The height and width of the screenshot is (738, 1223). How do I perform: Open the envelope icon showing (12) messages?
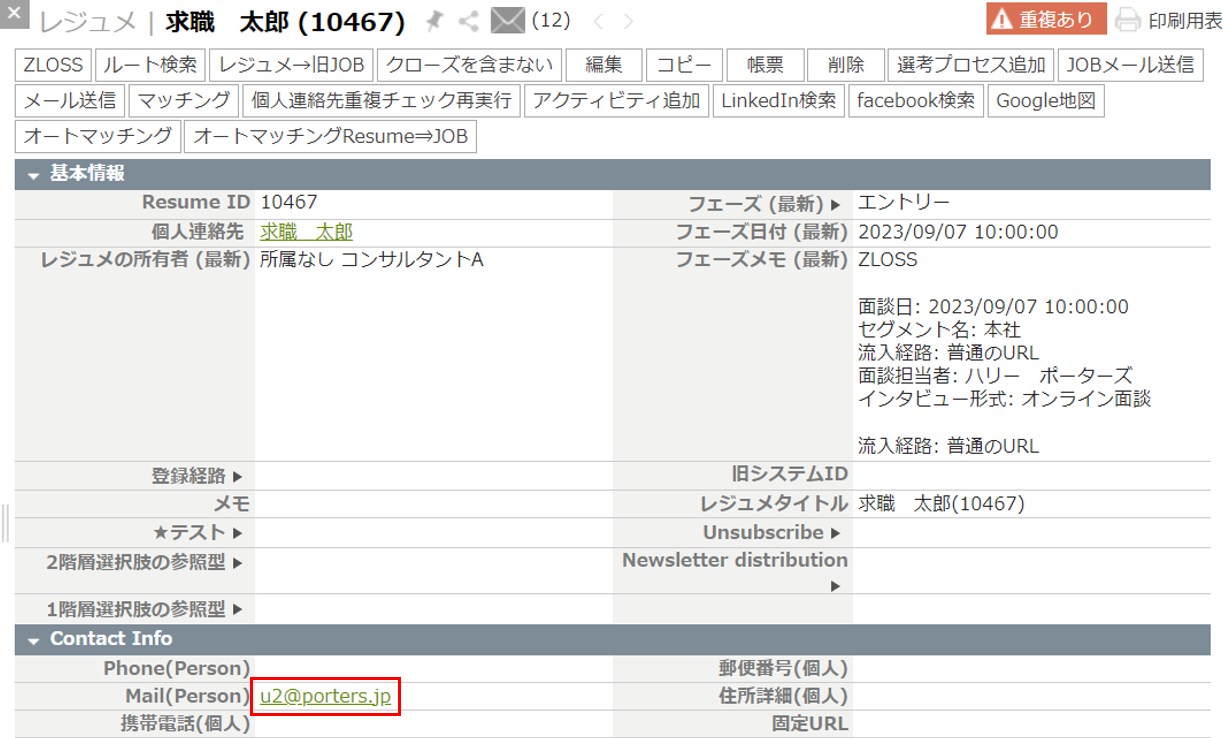[508, 20]
